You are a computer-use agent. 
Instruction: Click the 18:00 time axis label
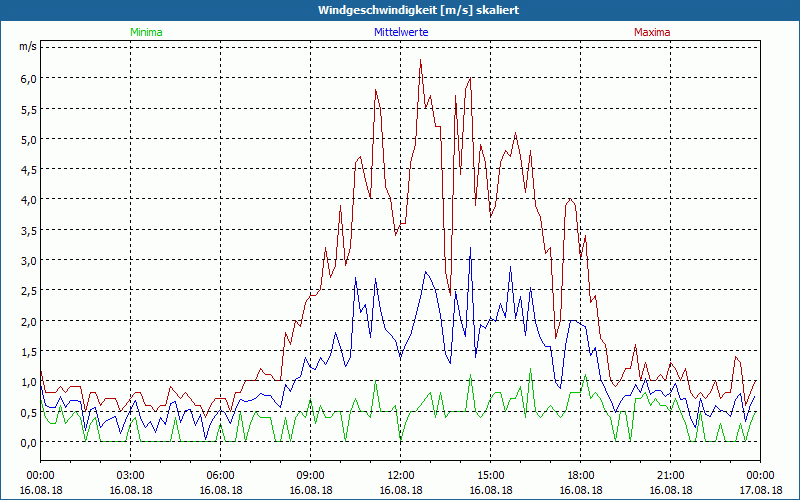tap(581, 476)
